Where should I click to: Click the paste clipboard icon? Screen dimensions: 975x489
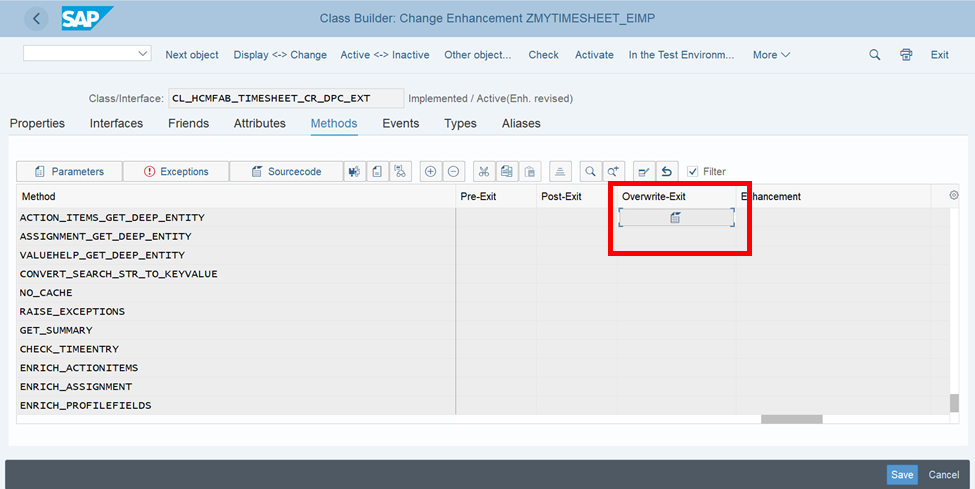click(x=530, y=172)
